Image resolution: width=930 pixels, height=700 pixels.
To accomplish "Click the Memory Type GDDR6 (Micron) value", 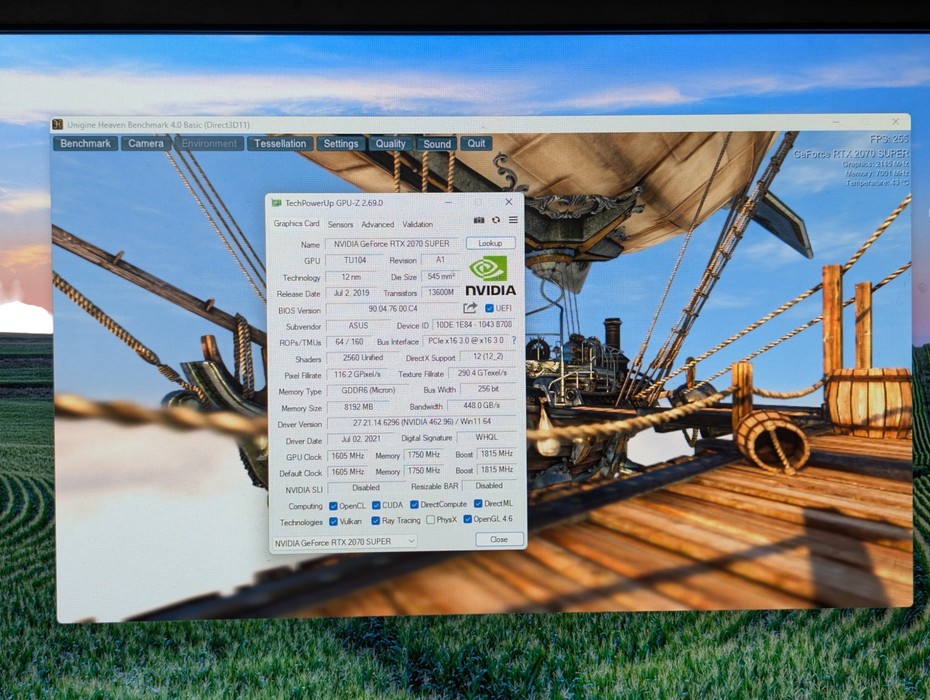I will (x=368, y=390).
